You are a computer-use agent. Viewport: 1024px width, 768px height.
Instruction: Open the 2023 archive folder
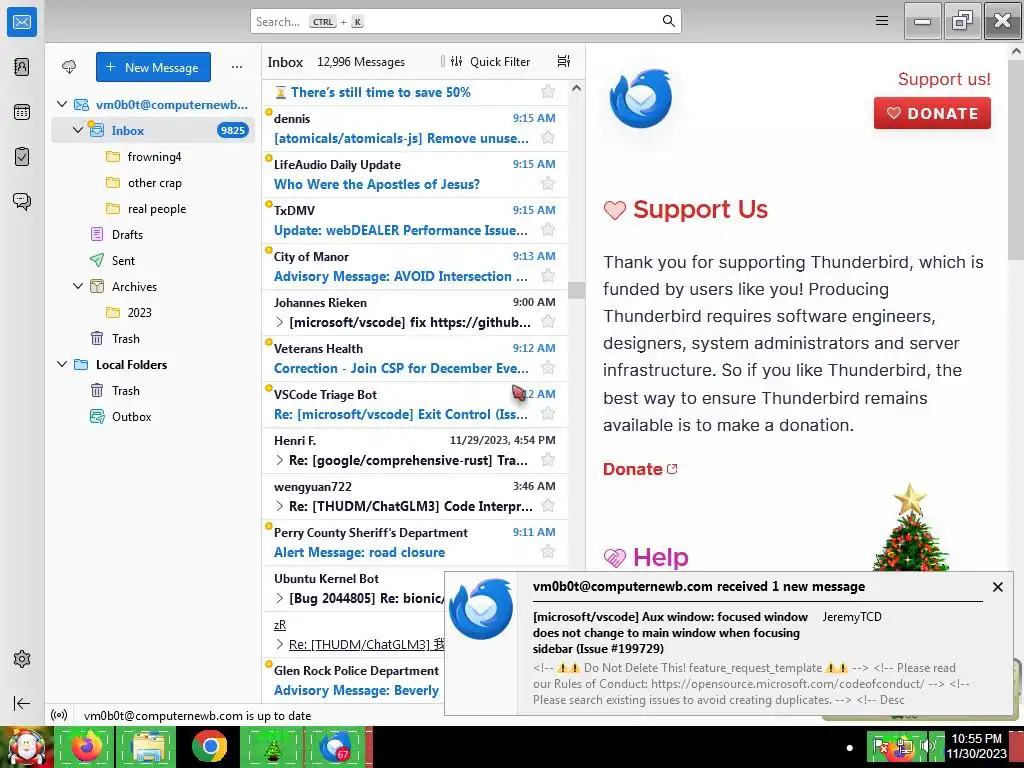[153, 312]
